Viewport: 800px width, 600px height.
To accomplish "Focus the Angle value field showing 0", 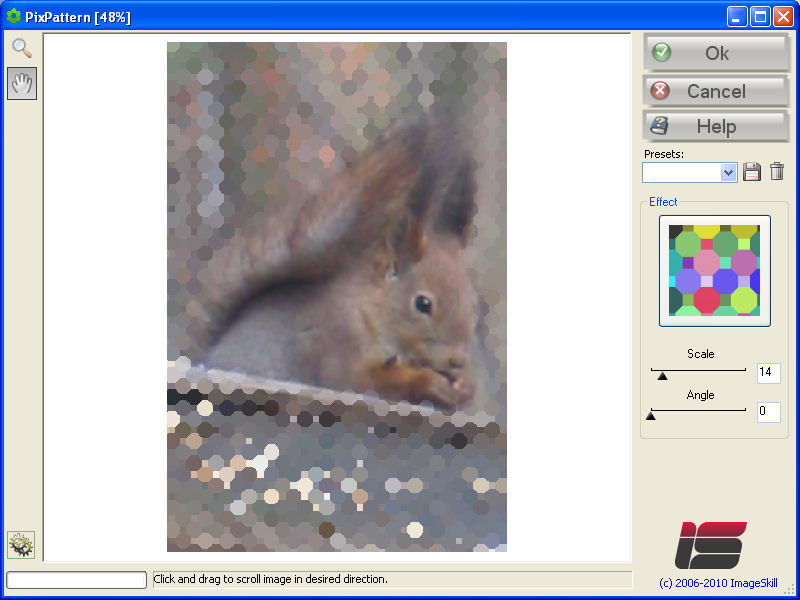I will click(x=767, y=412).
